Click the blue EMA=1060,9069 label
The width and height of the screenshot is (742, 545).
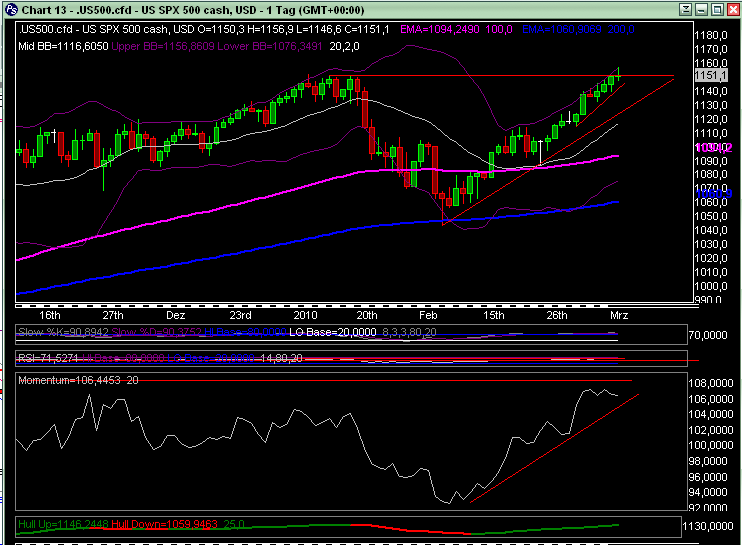coord(578,29)
